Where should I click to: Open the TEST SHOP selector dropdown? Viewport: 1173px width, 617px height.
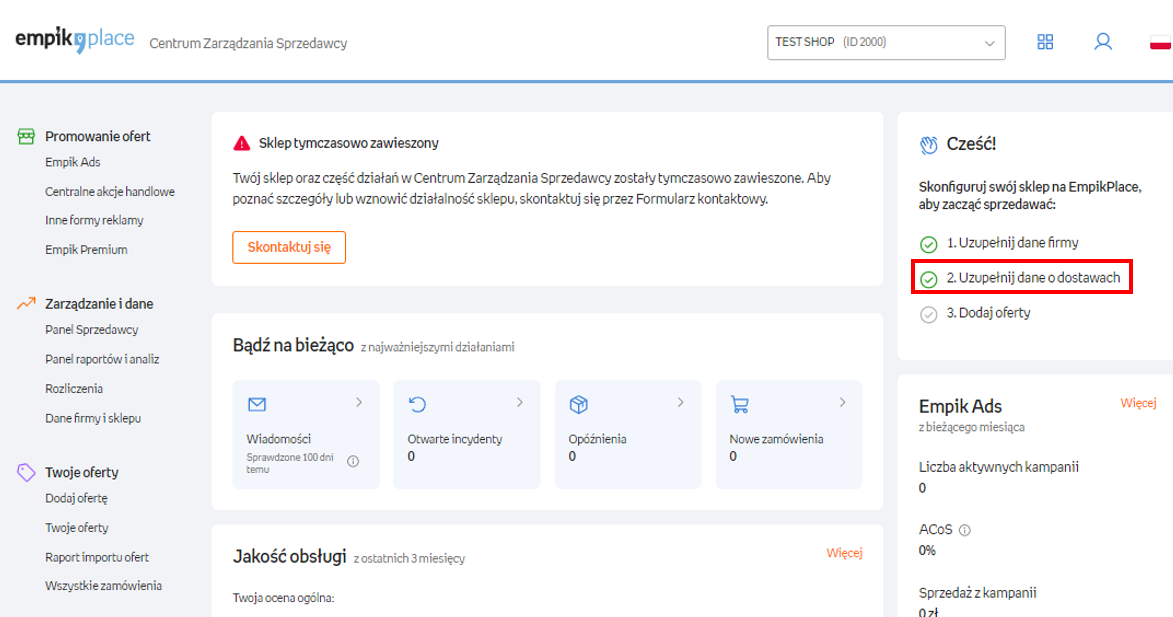pyautogui.click(x=886, y=42)
